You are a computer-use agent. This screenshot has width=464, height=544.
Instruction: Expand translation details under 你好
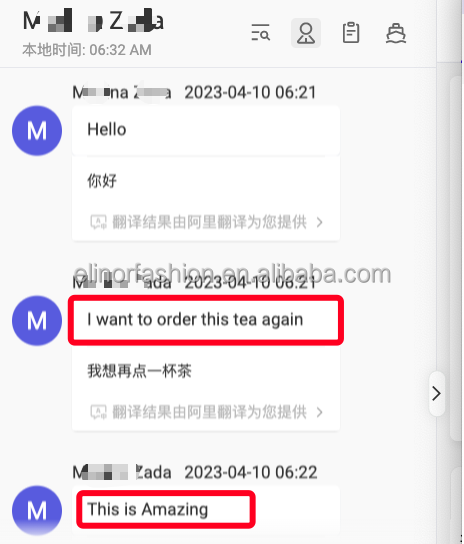point(320,222)
